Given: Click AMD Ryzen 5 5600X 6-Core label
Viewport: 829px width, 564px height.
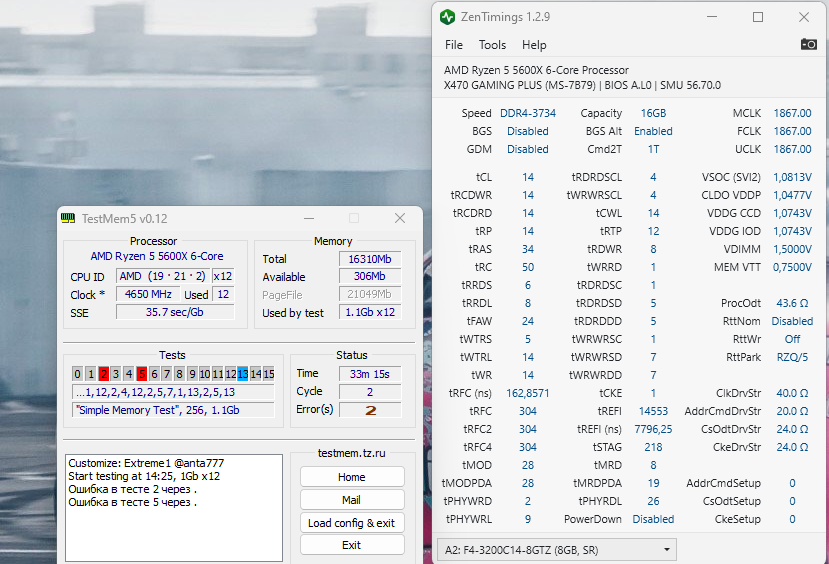Looking at the screenshot, I should (157, 256).
